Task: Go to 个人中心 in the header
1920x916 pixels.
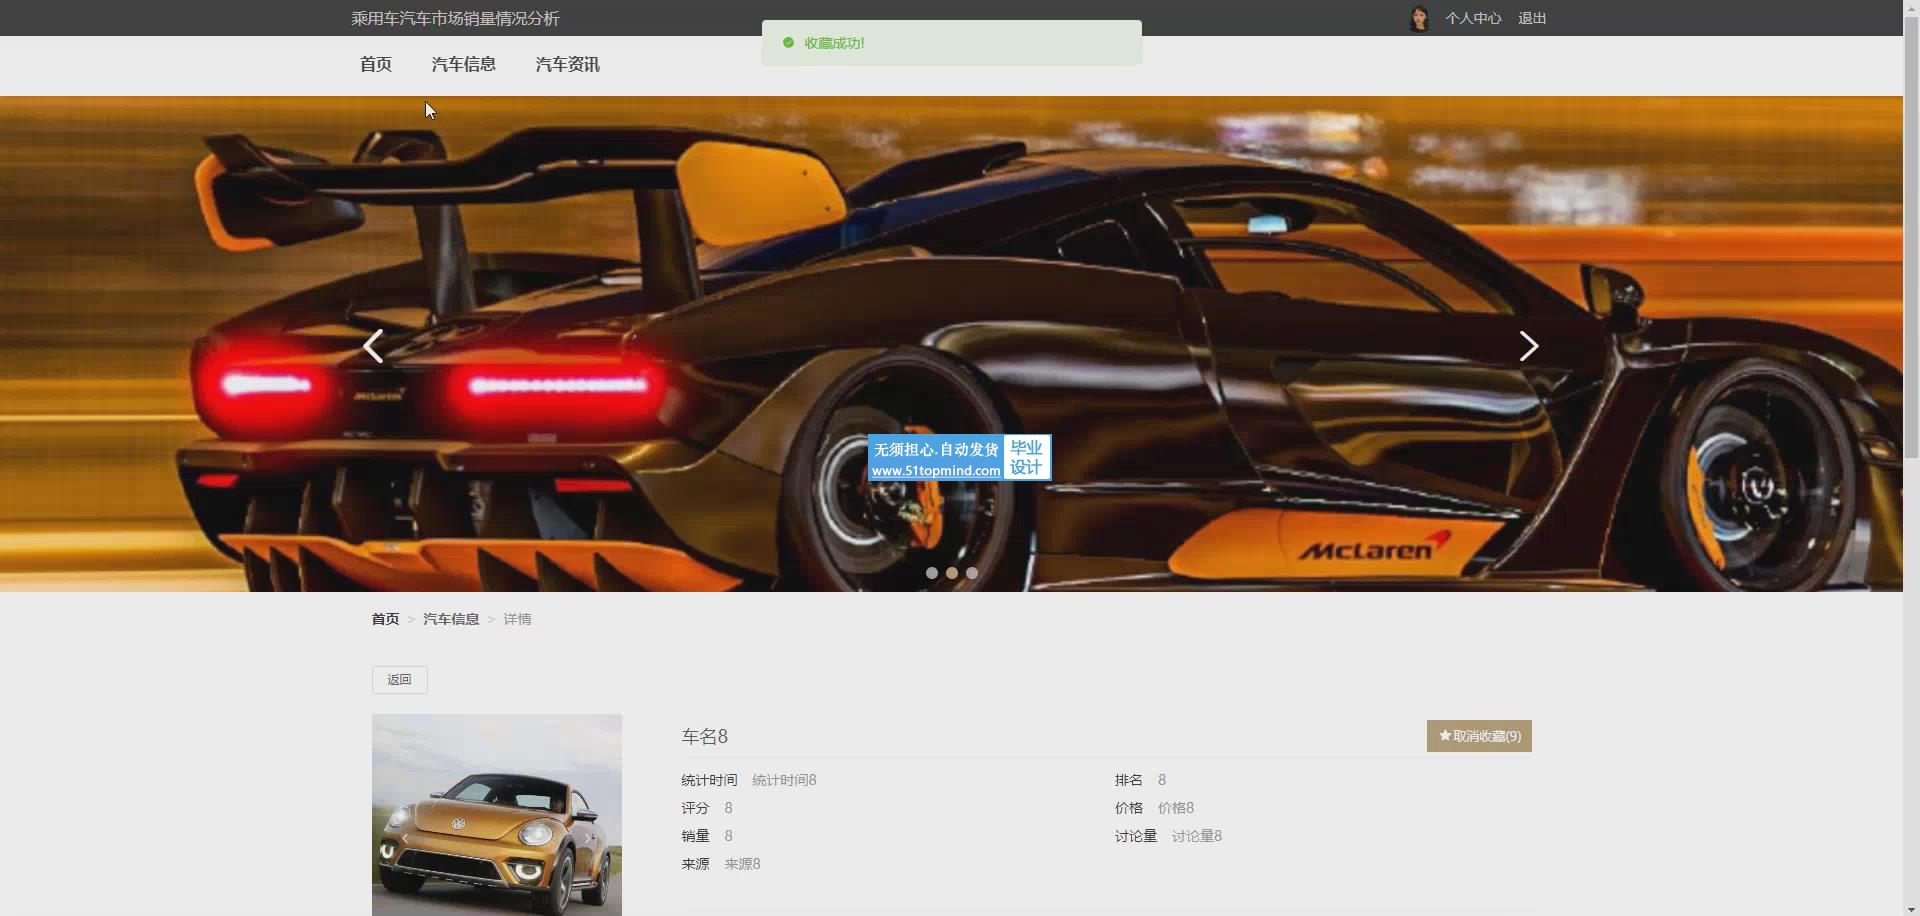Action: pos(1472,18)
